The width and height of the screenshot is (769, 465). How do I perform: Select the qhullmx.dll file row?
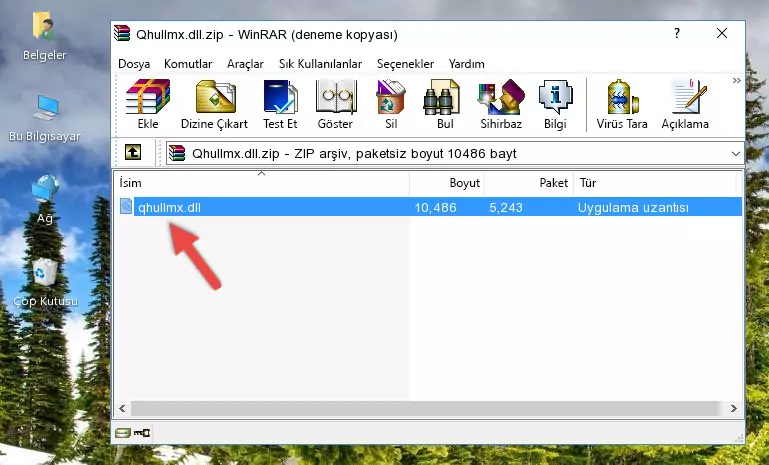click(x=429, y=207)
